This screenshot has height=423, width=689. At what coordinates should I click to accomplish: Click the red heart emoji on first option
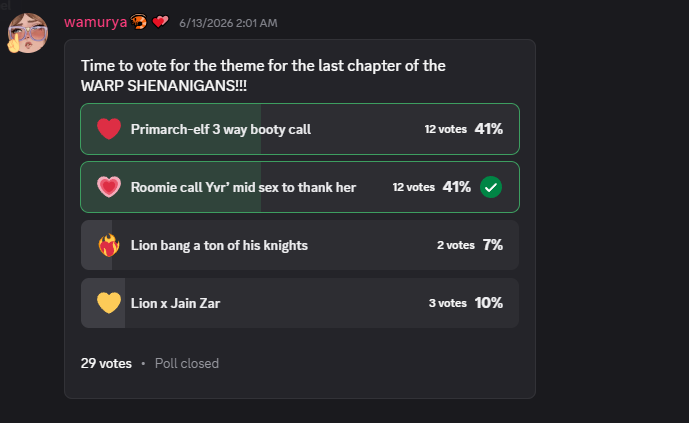click(109, 129)
